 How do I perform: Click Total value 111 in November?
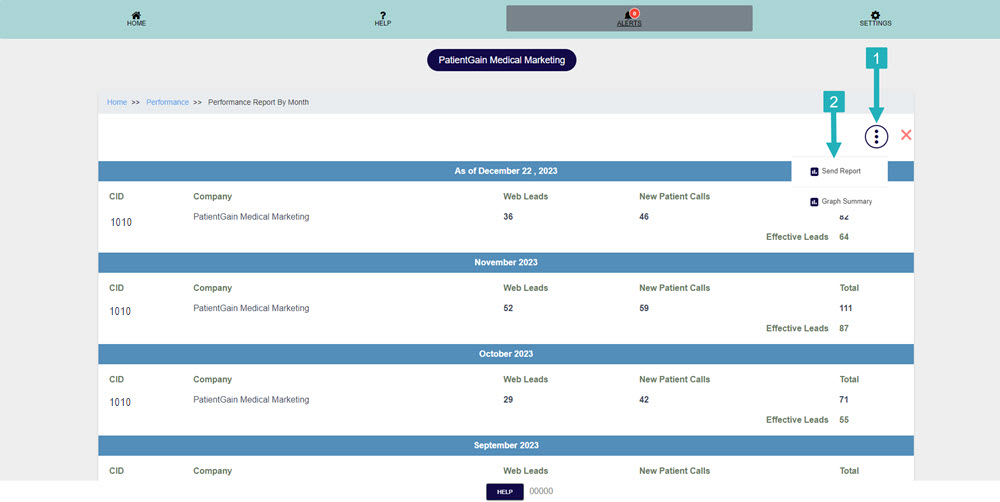(x=846, y=308)
